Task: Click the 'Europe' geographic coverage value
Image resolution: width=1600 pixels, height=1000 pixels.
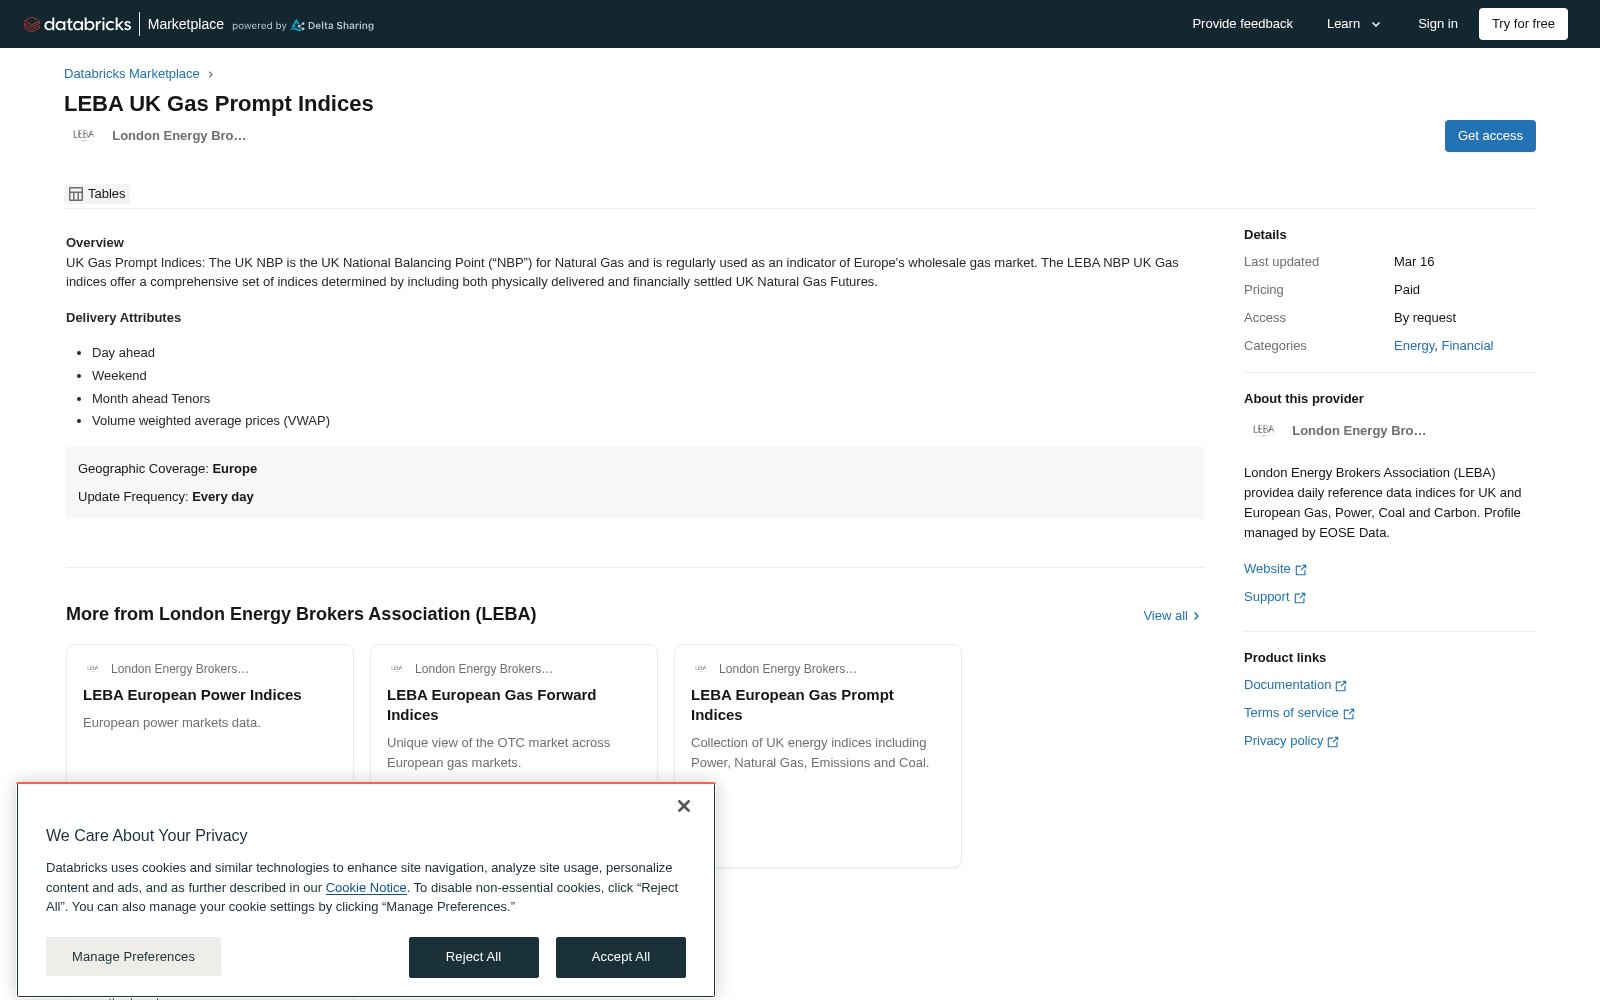Action: tap(235, 469)
